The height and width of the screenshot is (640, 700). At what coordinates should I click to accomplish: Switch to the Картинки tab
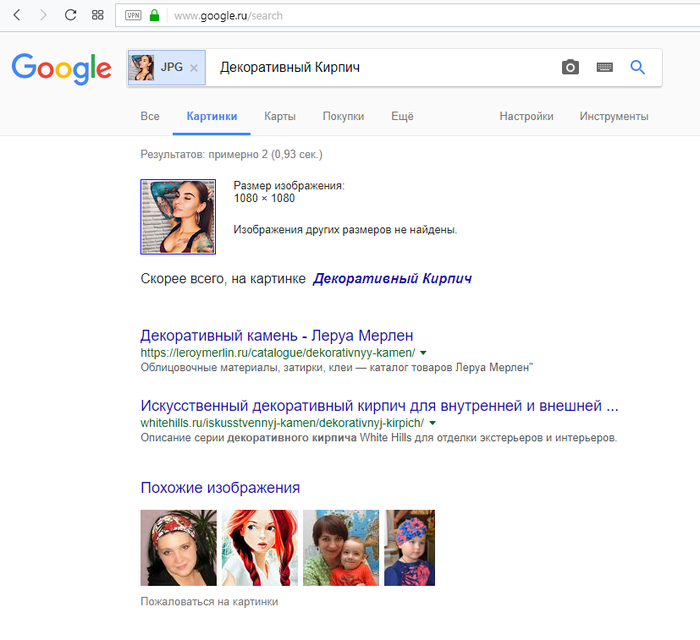[x=212, y=116]
